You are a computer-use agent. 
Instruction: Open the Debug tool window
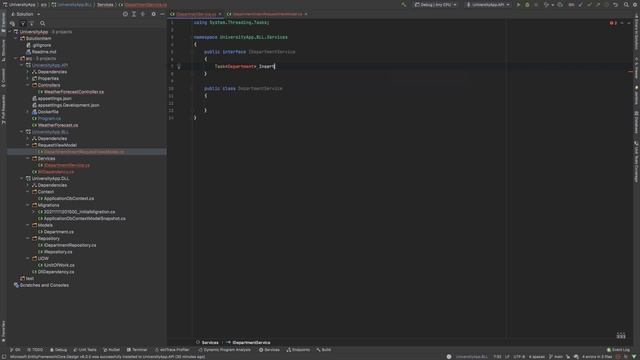58,350
